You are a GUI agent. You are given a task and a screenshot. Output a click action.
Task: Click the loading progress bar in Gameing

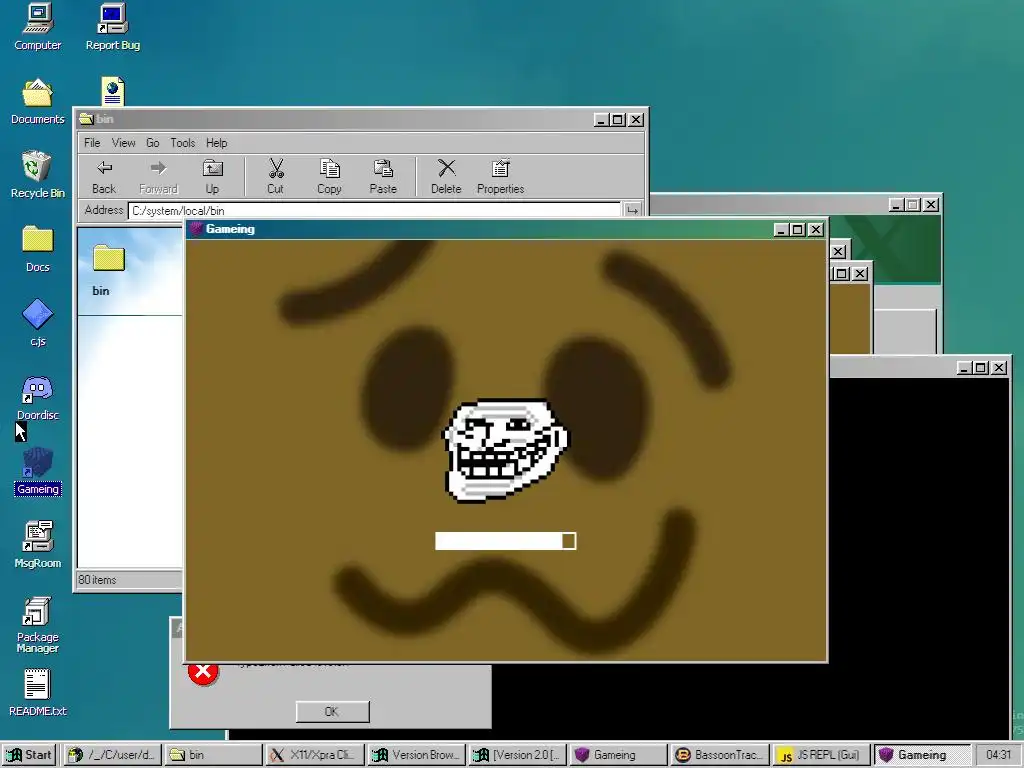point(505,541)
